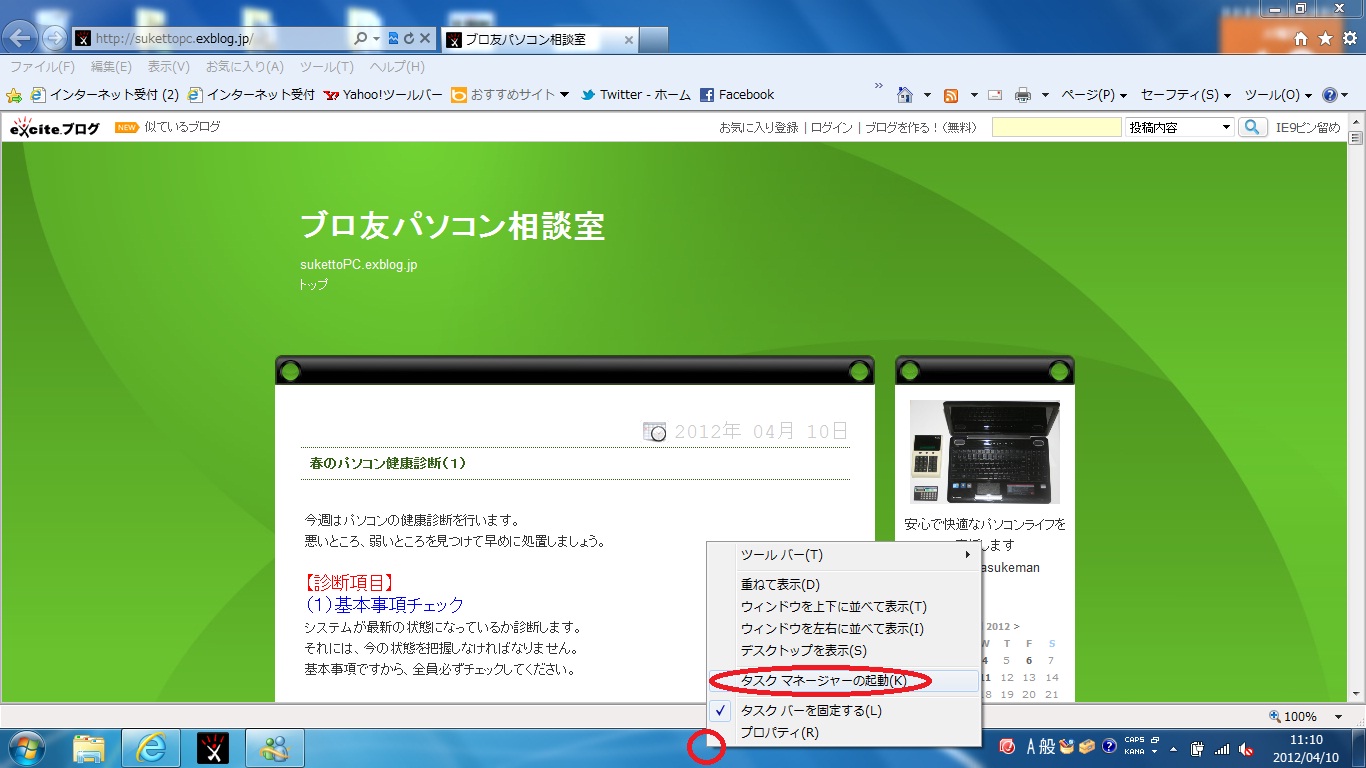Screen dimensions: 1366x768
Task: Go back with the browser Back arrow
Action: coord(22,38)
